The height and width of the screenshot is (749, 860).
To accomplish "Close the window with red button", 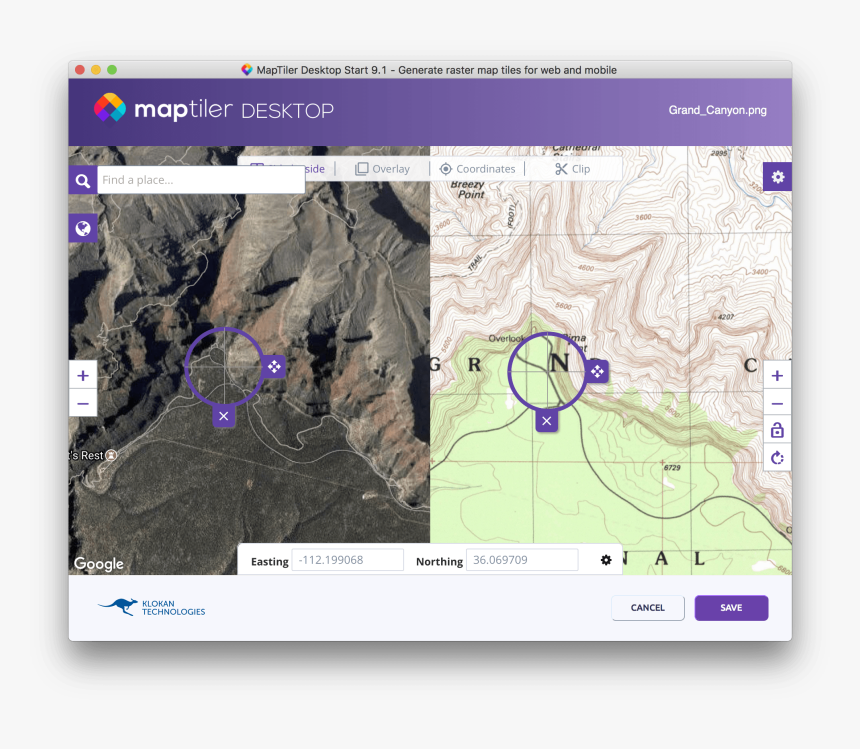I will pyautogui.click(x=80, y=70).
